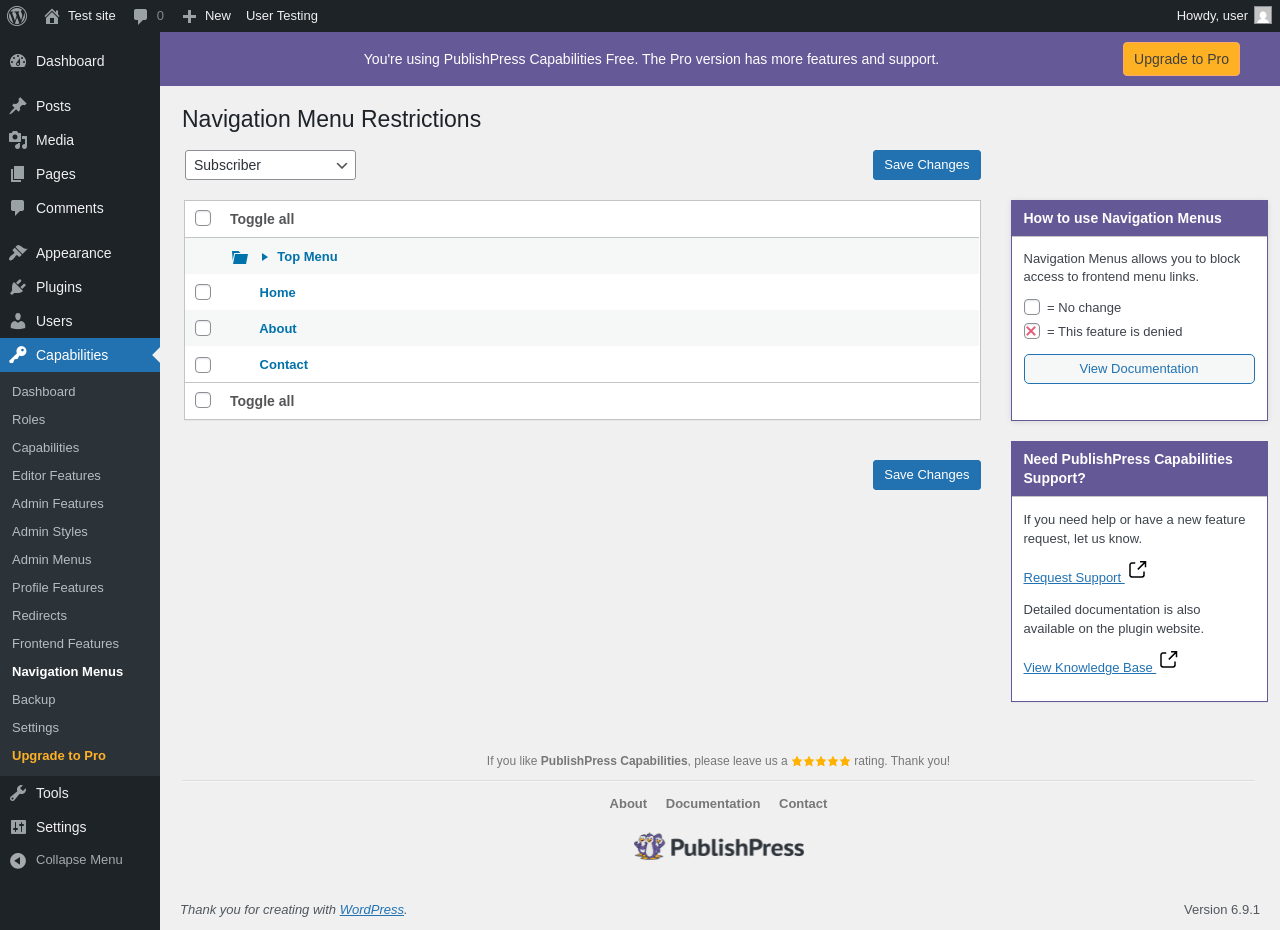This screenshot has width=1280, height=930.
Task: Click the PublishPress footer logo
Action: [x=719, y=847]
